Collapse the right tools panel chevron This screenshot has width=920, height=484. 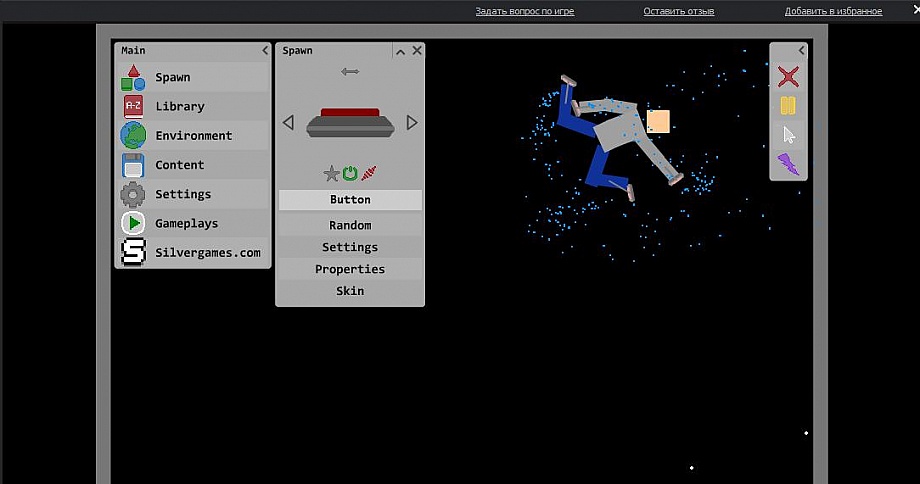coord(801,50)
